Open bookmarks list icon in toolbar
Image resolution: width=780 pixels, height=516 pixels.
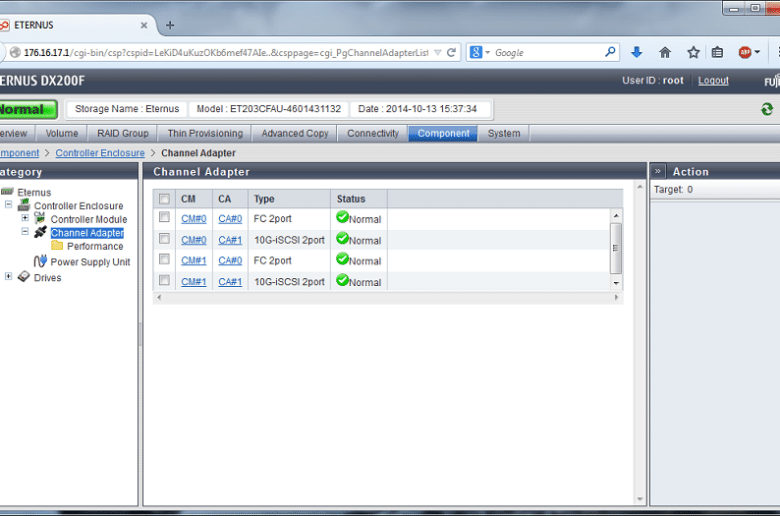pos(717,52)
